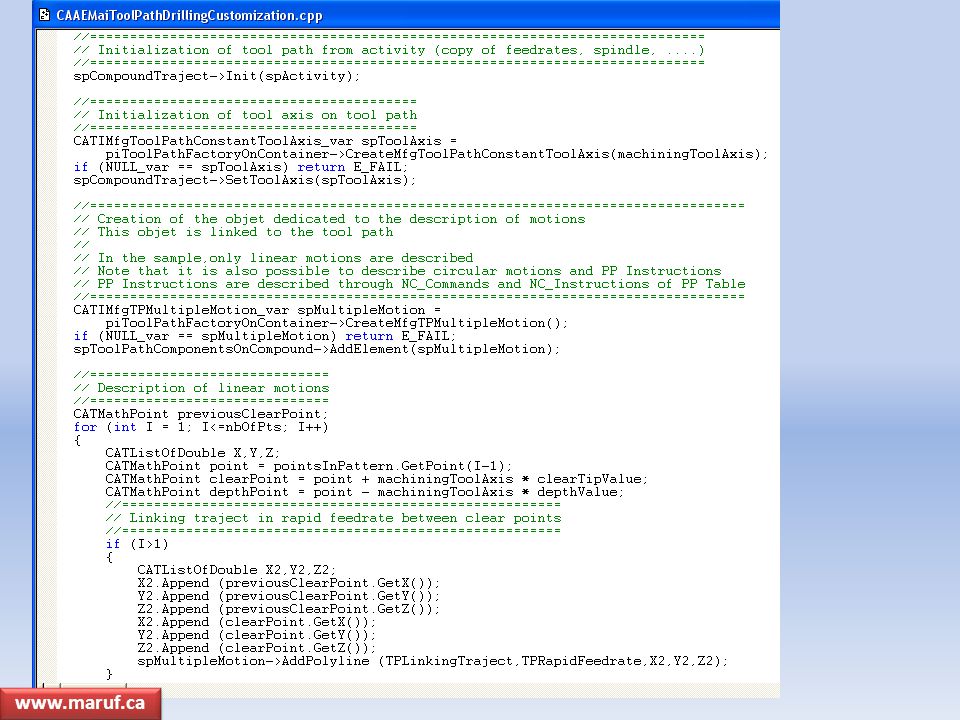
Task: Click the comment mentioning NC_Commands and NC_Instructions of PP Table
Action: tap(409, 284)
